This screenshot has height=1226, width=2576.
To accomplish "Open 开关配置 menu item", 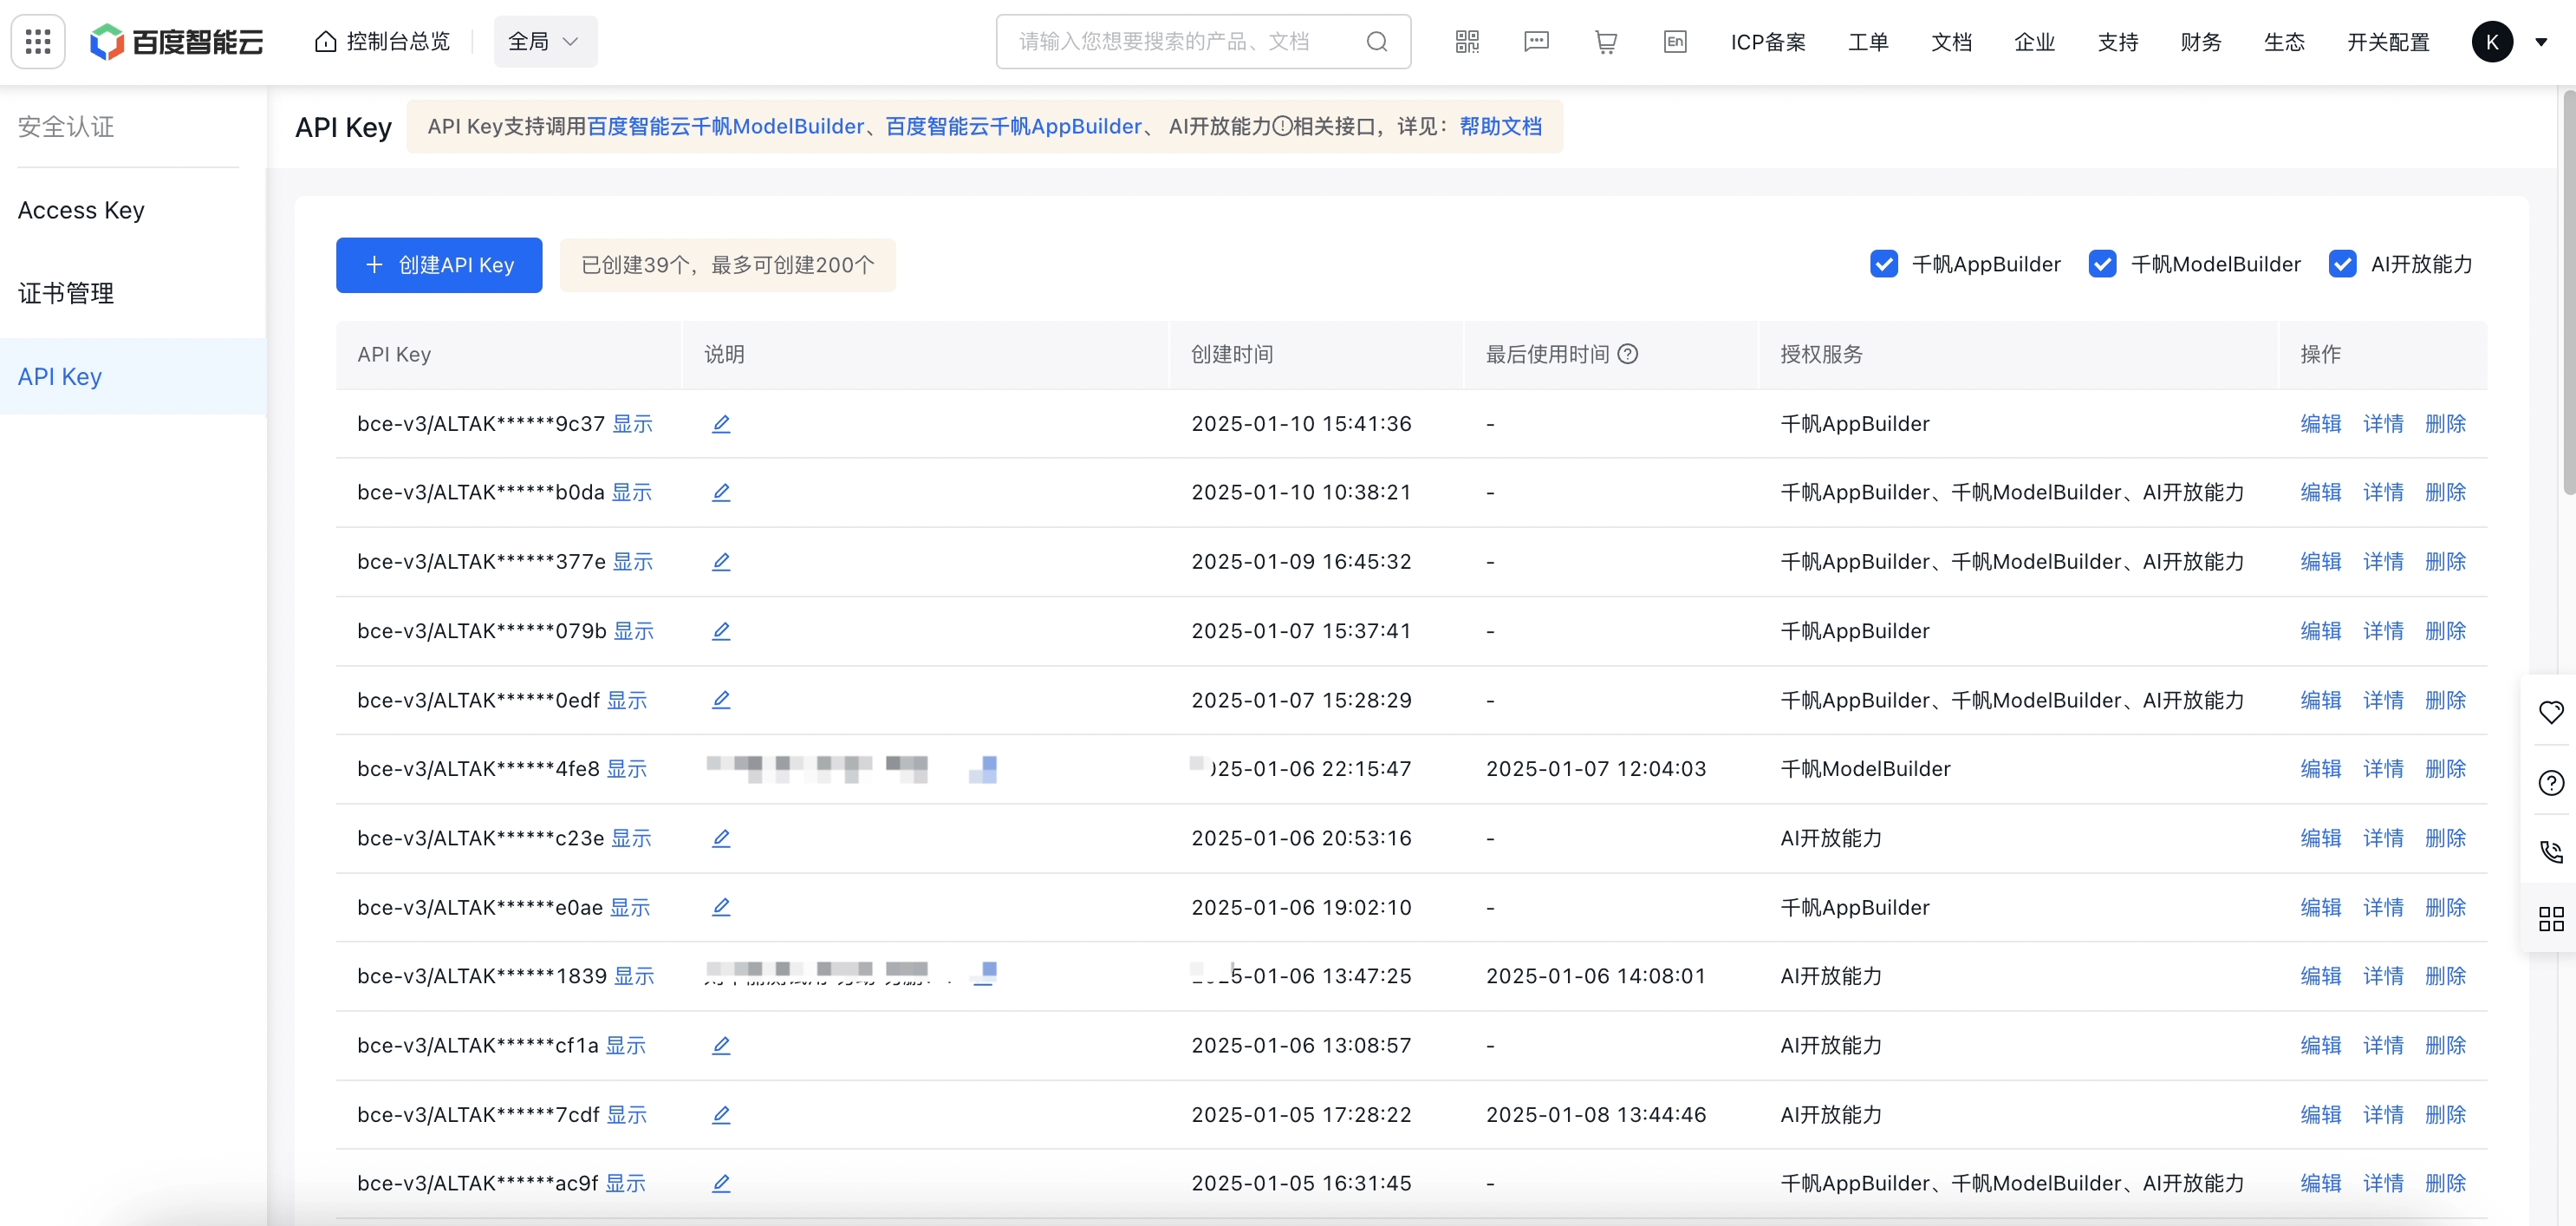I will [x=2388, y=42].
